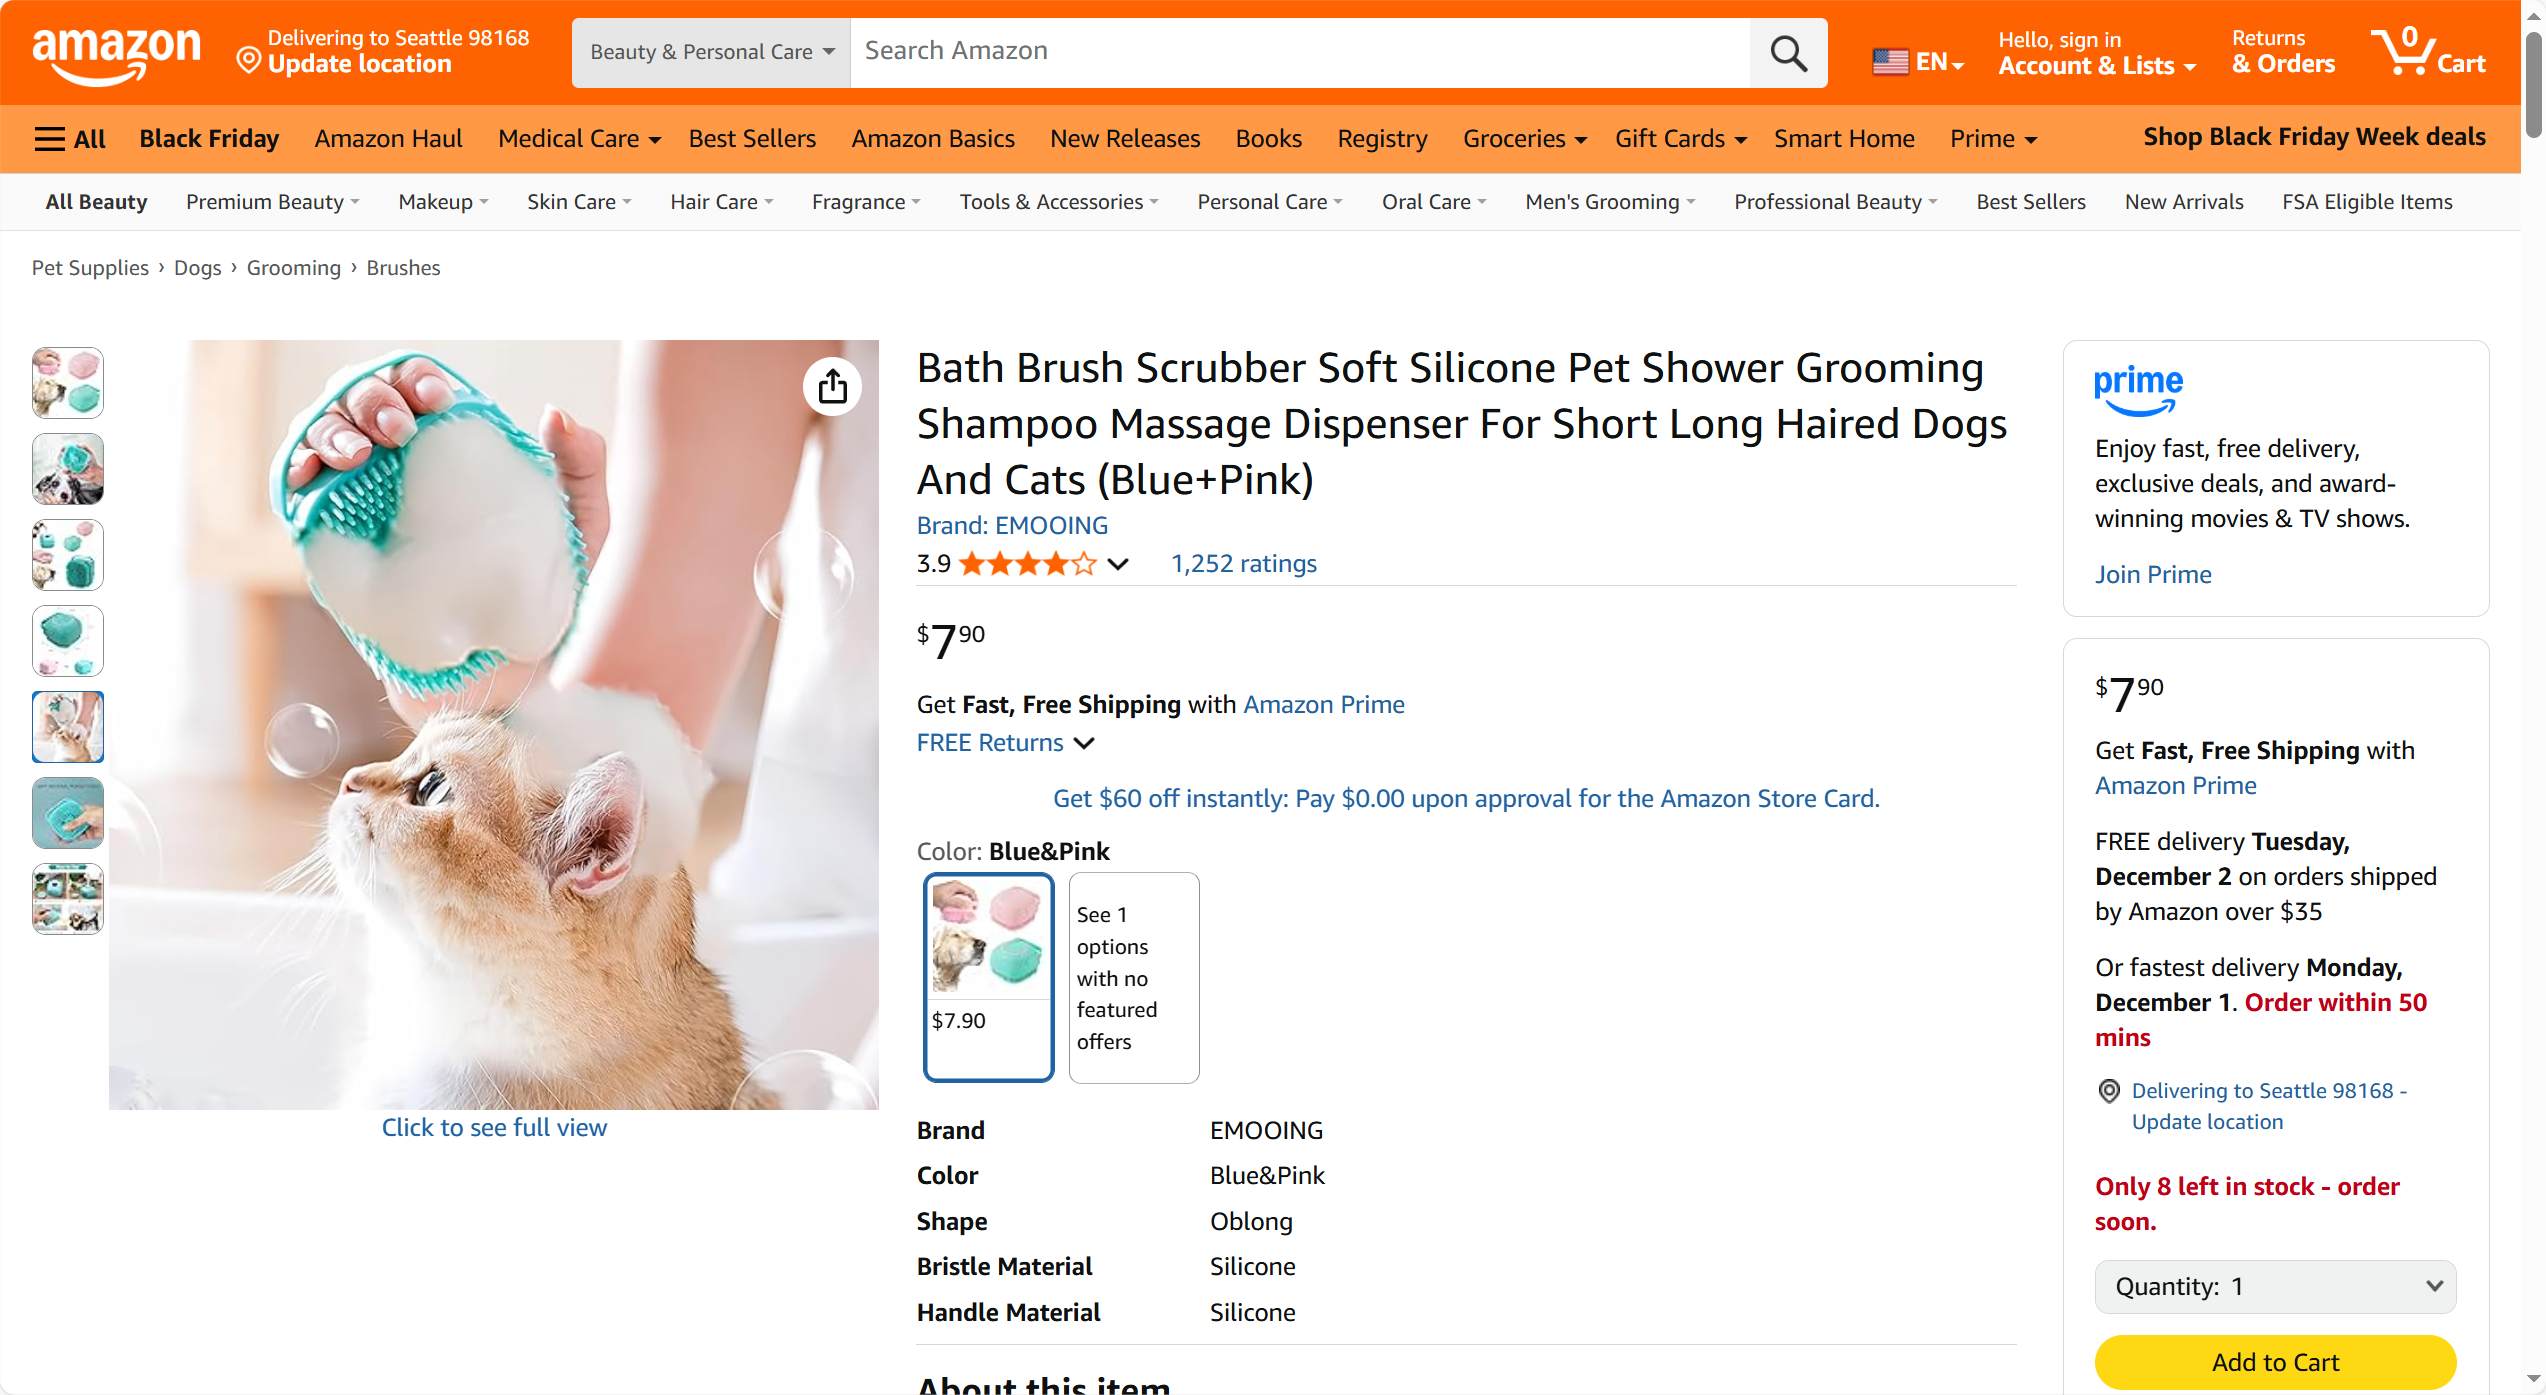Click the Search Amazon input field

tap(1299, 52)
